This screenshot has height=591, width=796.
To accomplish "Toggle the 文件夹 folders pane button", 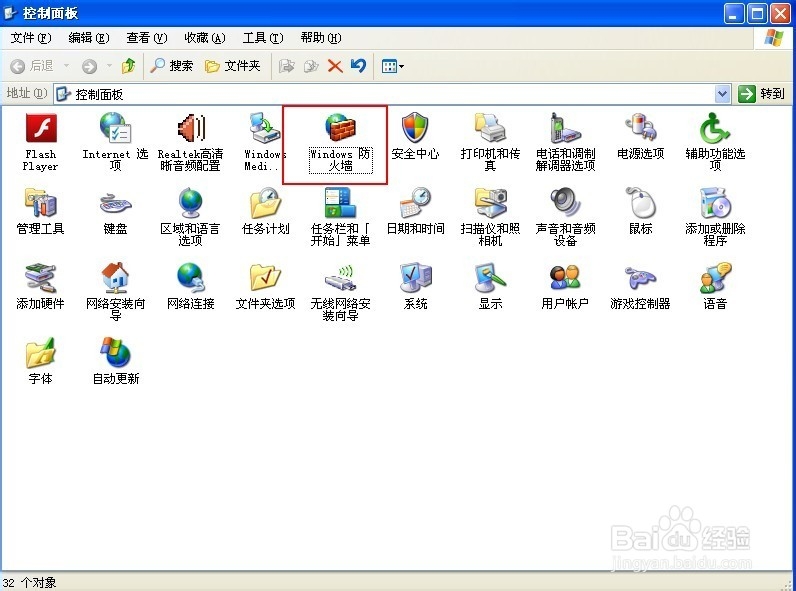I will (233, 66).
